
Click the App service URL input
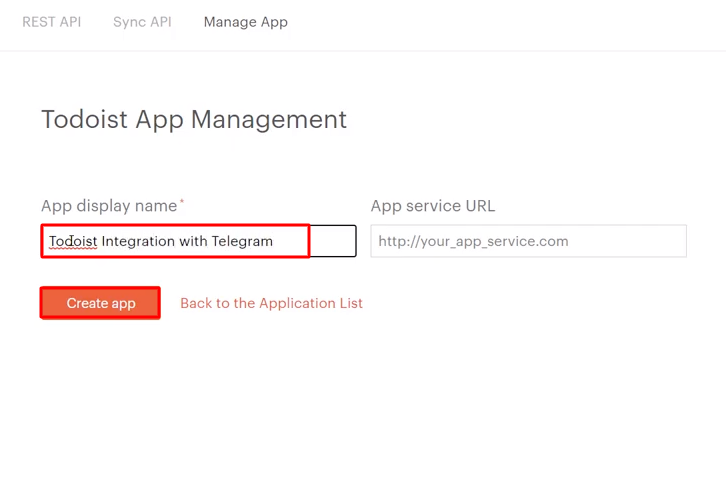click(528, 241)
